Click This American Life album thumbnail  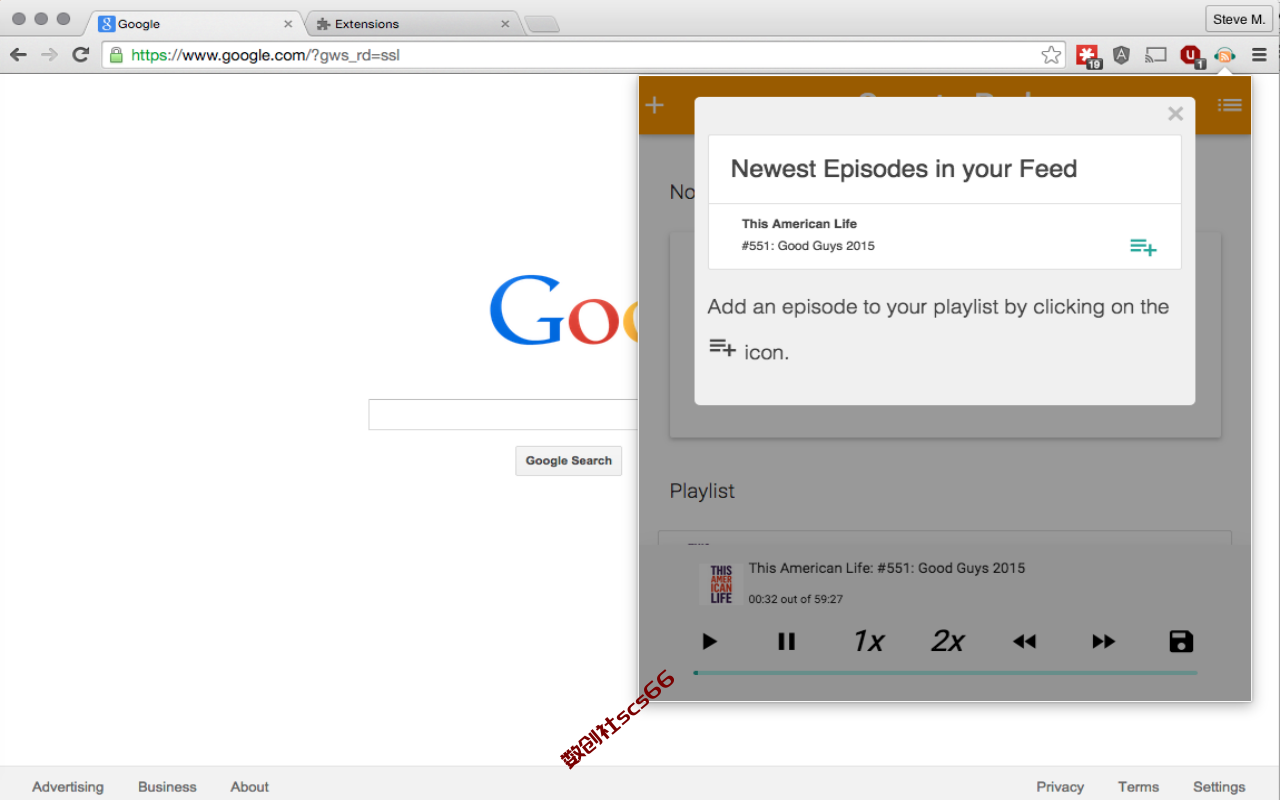[x=721, y=584]
